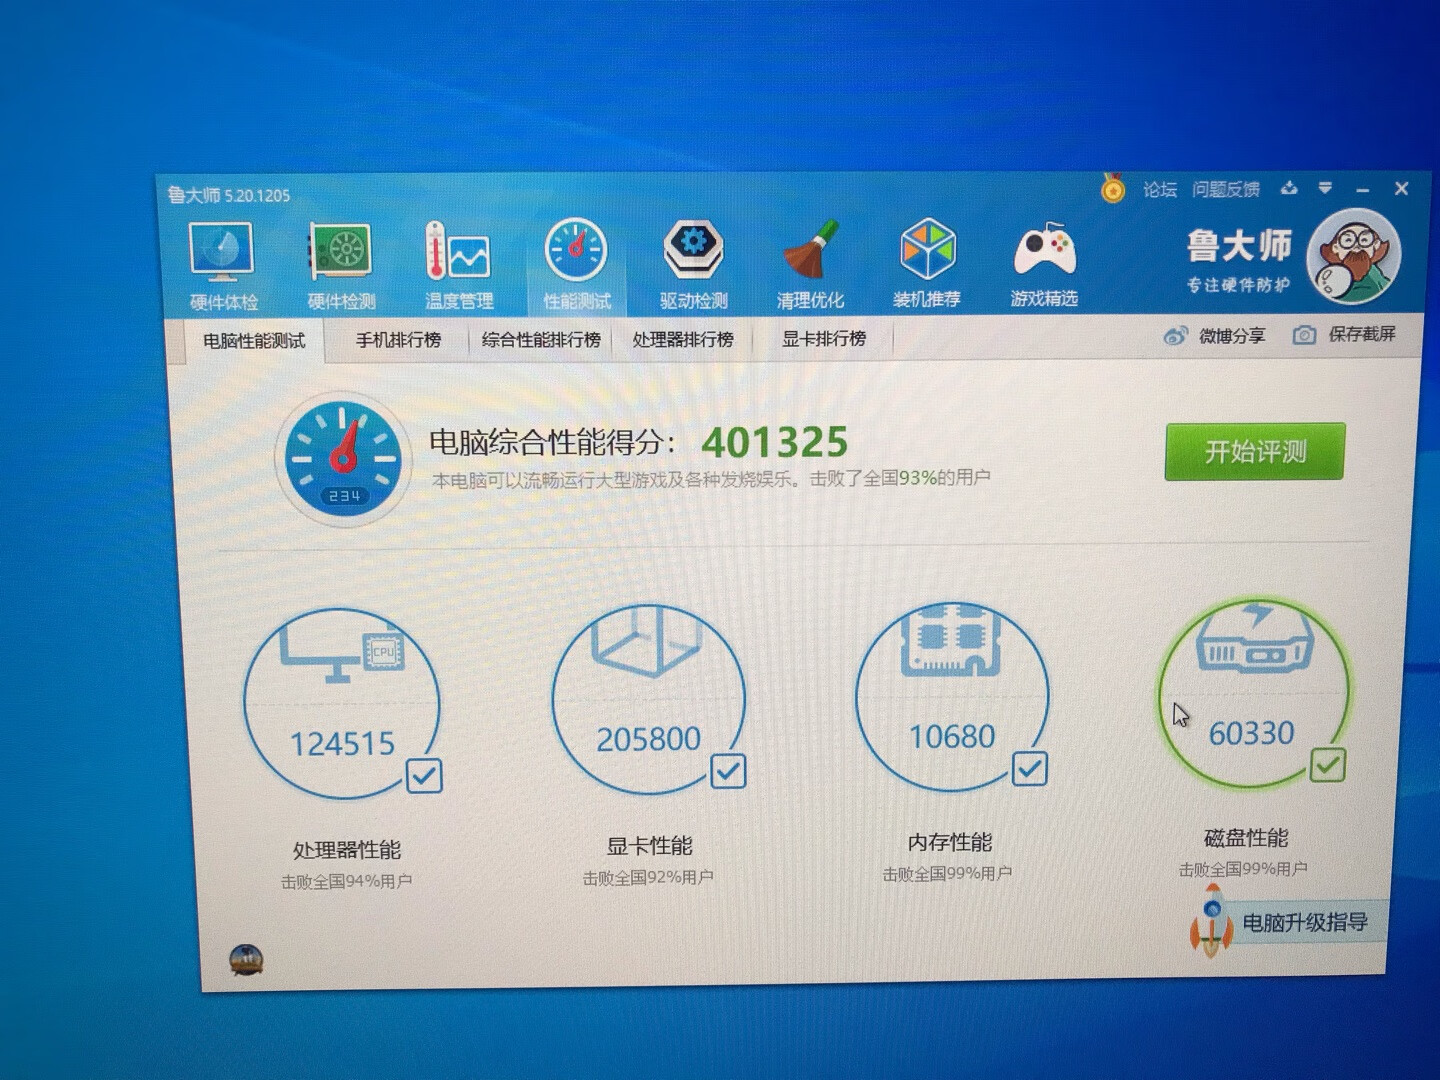Click the disk drive graphic
1440x1080 pixels.
coord(1254,638)
